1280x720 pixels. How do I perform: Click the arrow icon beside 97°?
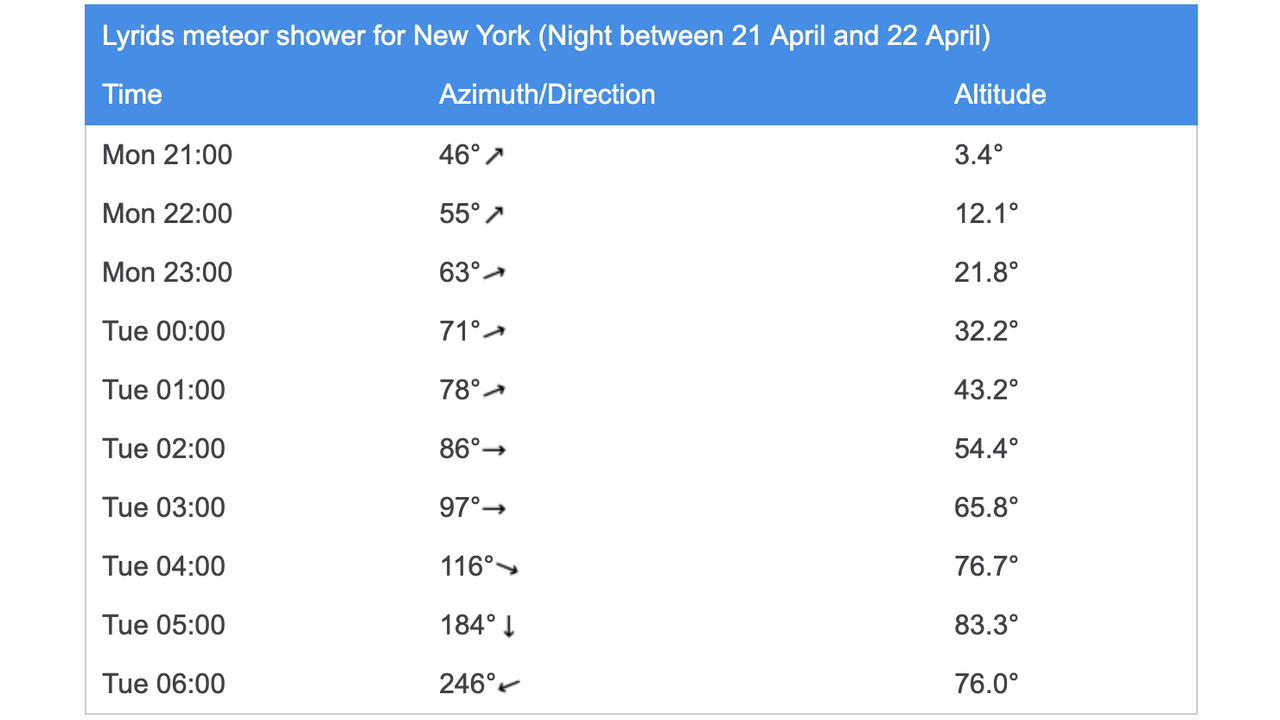point(494,509)
